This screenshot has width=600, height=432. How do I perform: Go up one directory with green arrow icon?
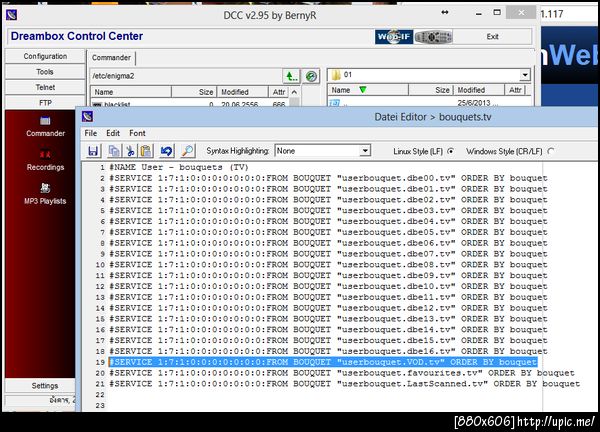click(291, 76)
